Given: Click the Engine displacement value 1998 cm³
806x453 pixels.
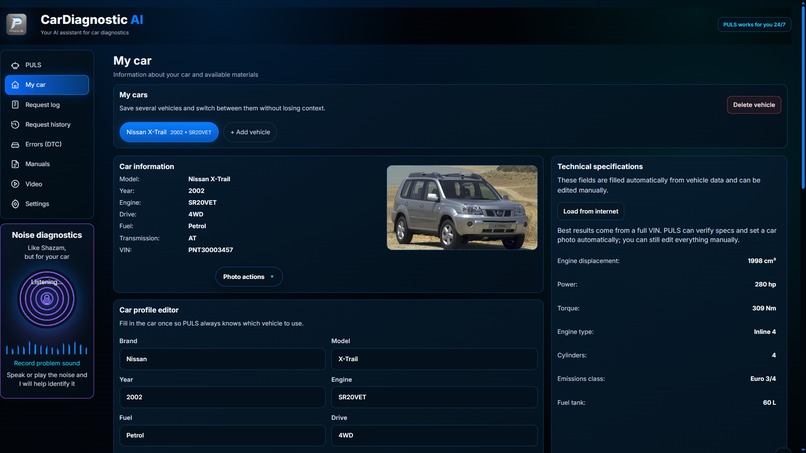Looking at the screenshot, I should (762, 261).
